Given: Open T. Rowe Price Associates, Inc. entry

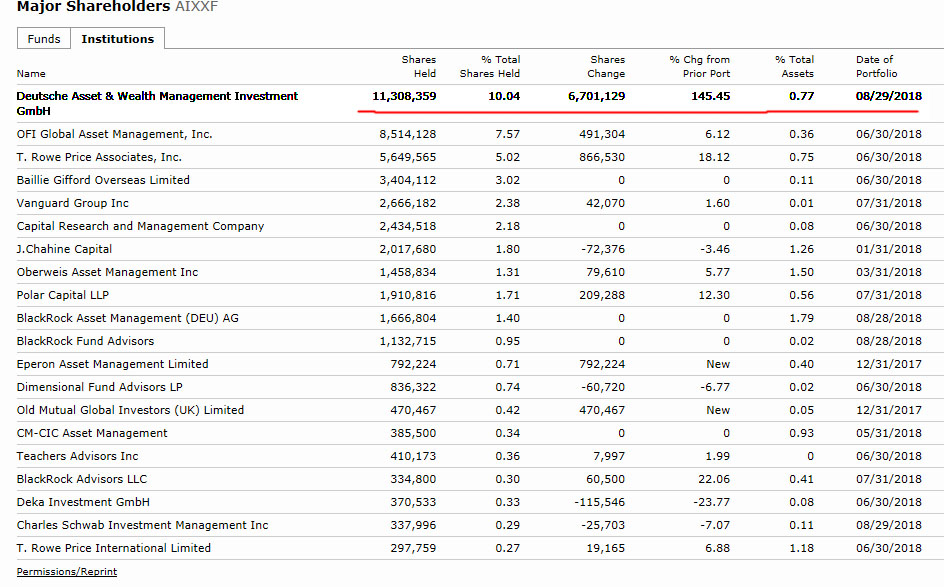Looking at the screenshot, I should [99, 157].
